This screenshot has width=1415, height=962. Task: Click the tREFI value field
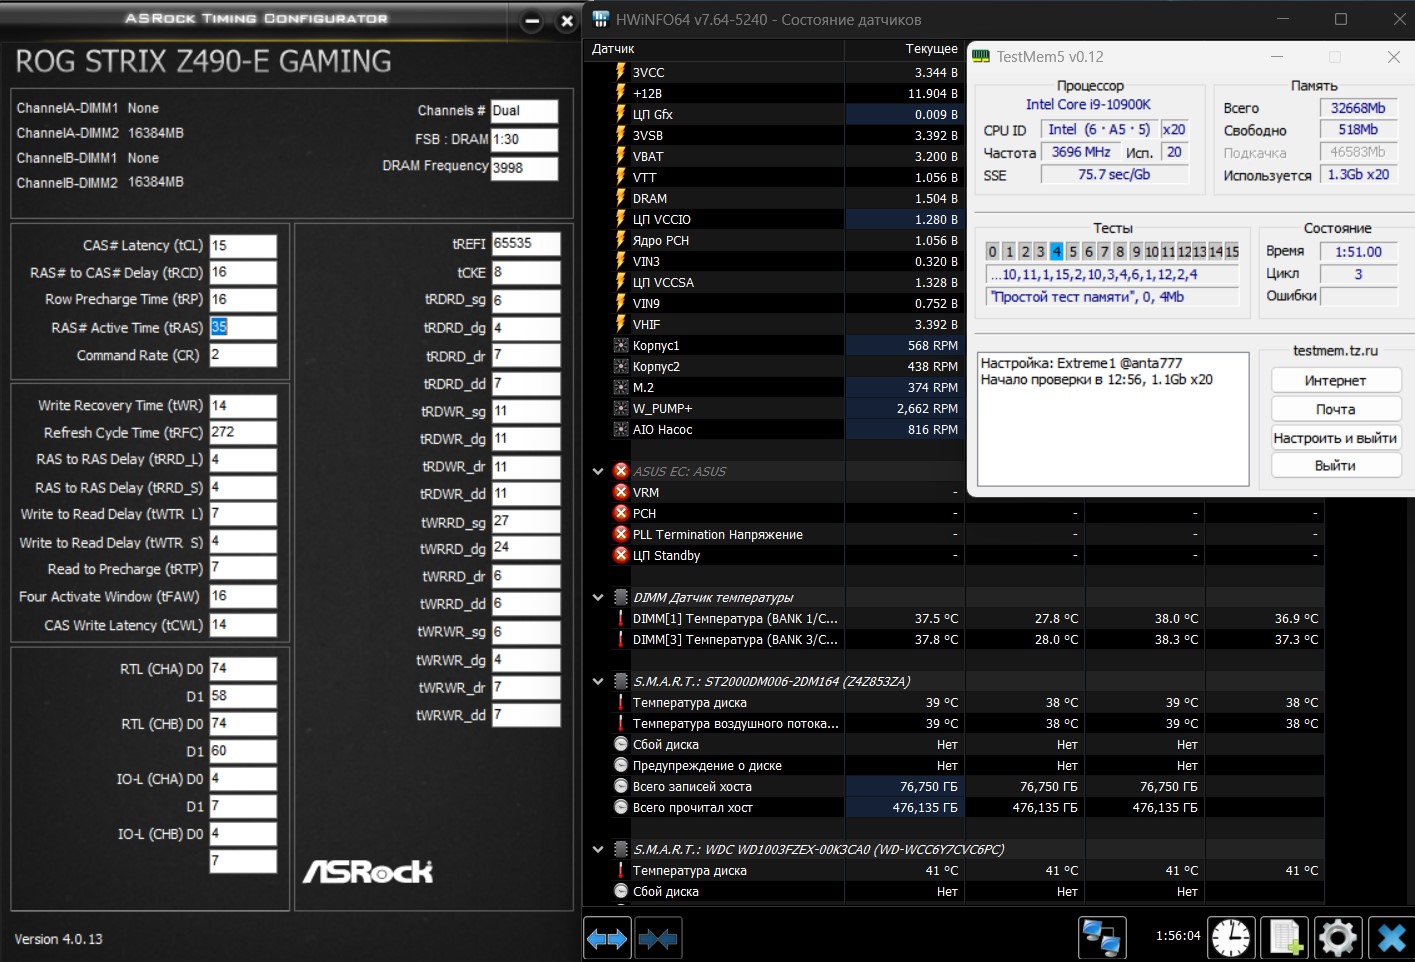(526, 244)
